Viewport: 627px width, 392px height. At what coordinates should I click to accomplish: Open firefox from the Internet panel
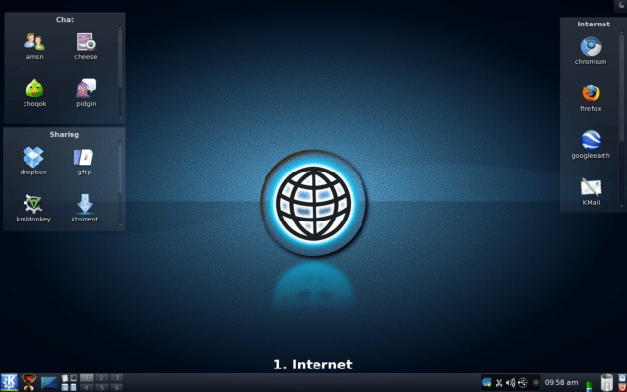(591, 94)
